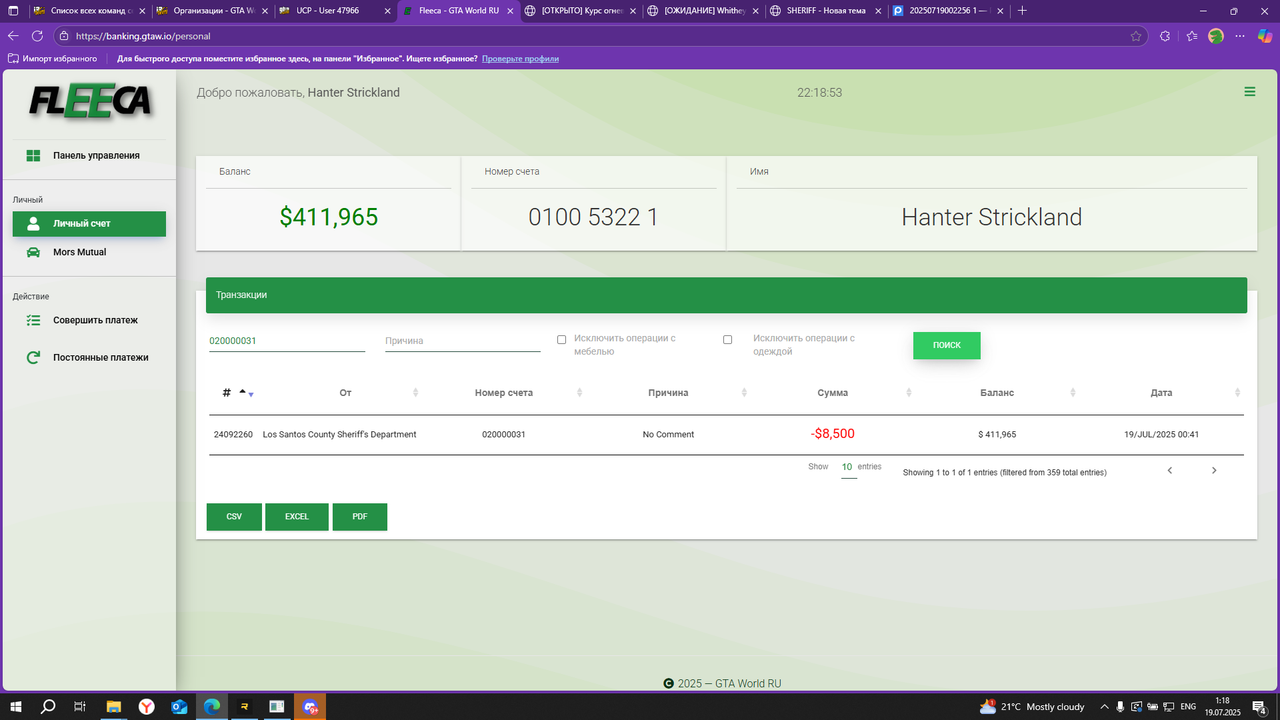Image resolution: width=1280 pixels, height=720 pixels.
Task: Open a new browser tab
Action: click(1022, 10)
